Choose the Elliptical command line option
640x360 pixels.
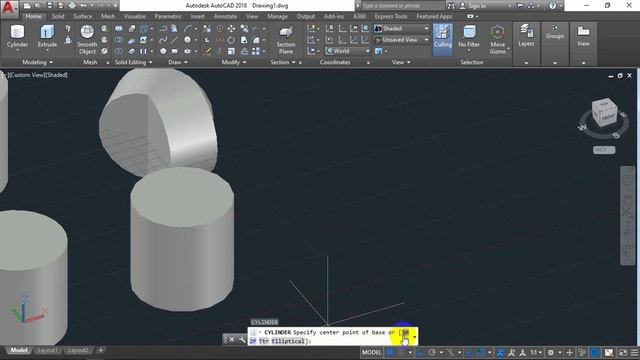pyautogui.click(x=288, y=341)
